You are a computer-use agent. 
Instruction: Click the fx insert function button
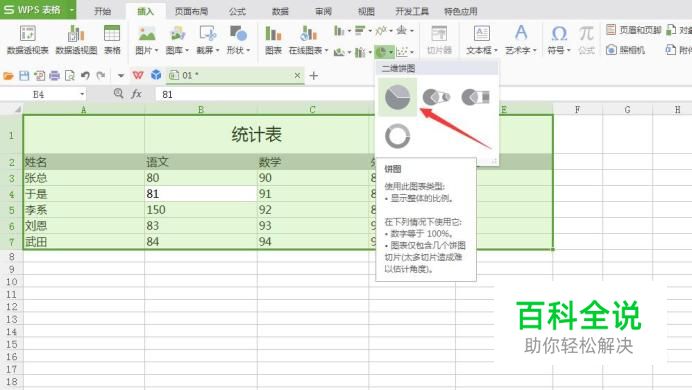pyautogui.click(x=136, y=94)
